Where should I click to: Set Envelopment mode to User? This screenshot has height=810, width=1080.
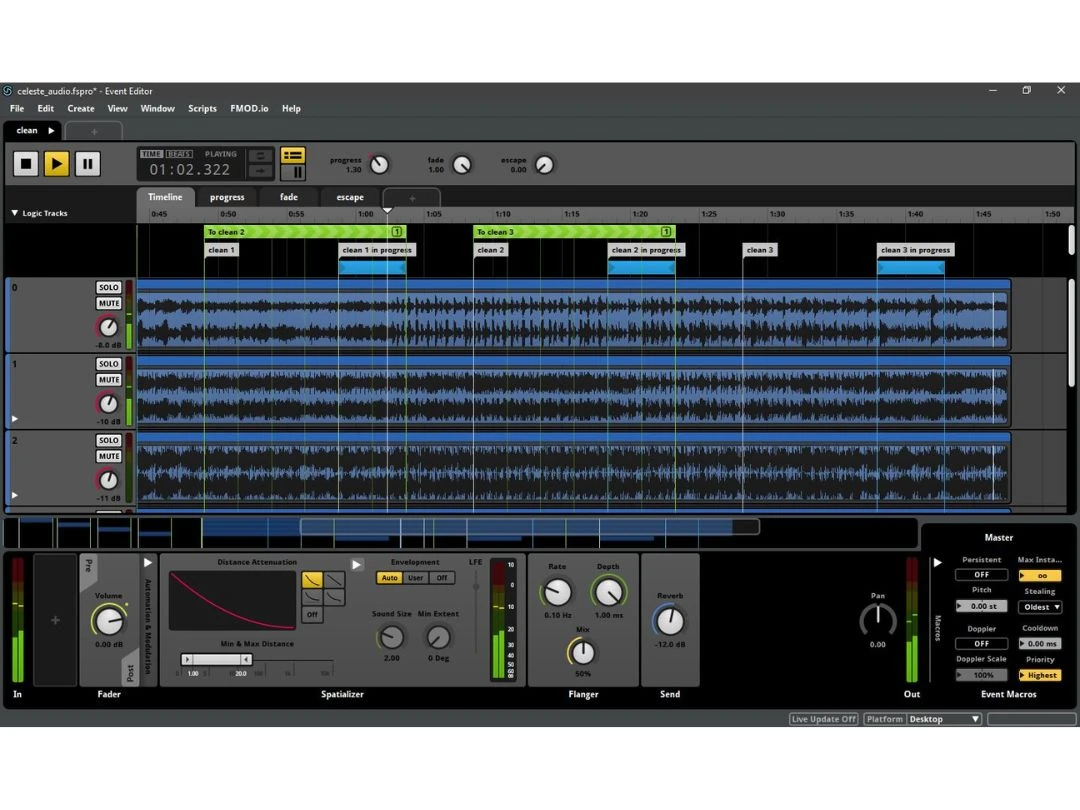click(415, 578)
